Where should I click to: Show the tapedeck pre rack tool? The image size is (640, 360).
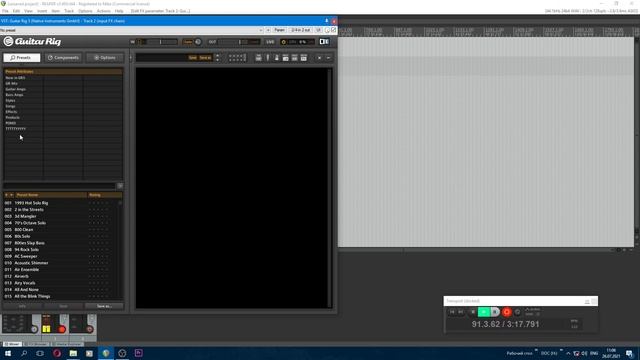(258, 58)
